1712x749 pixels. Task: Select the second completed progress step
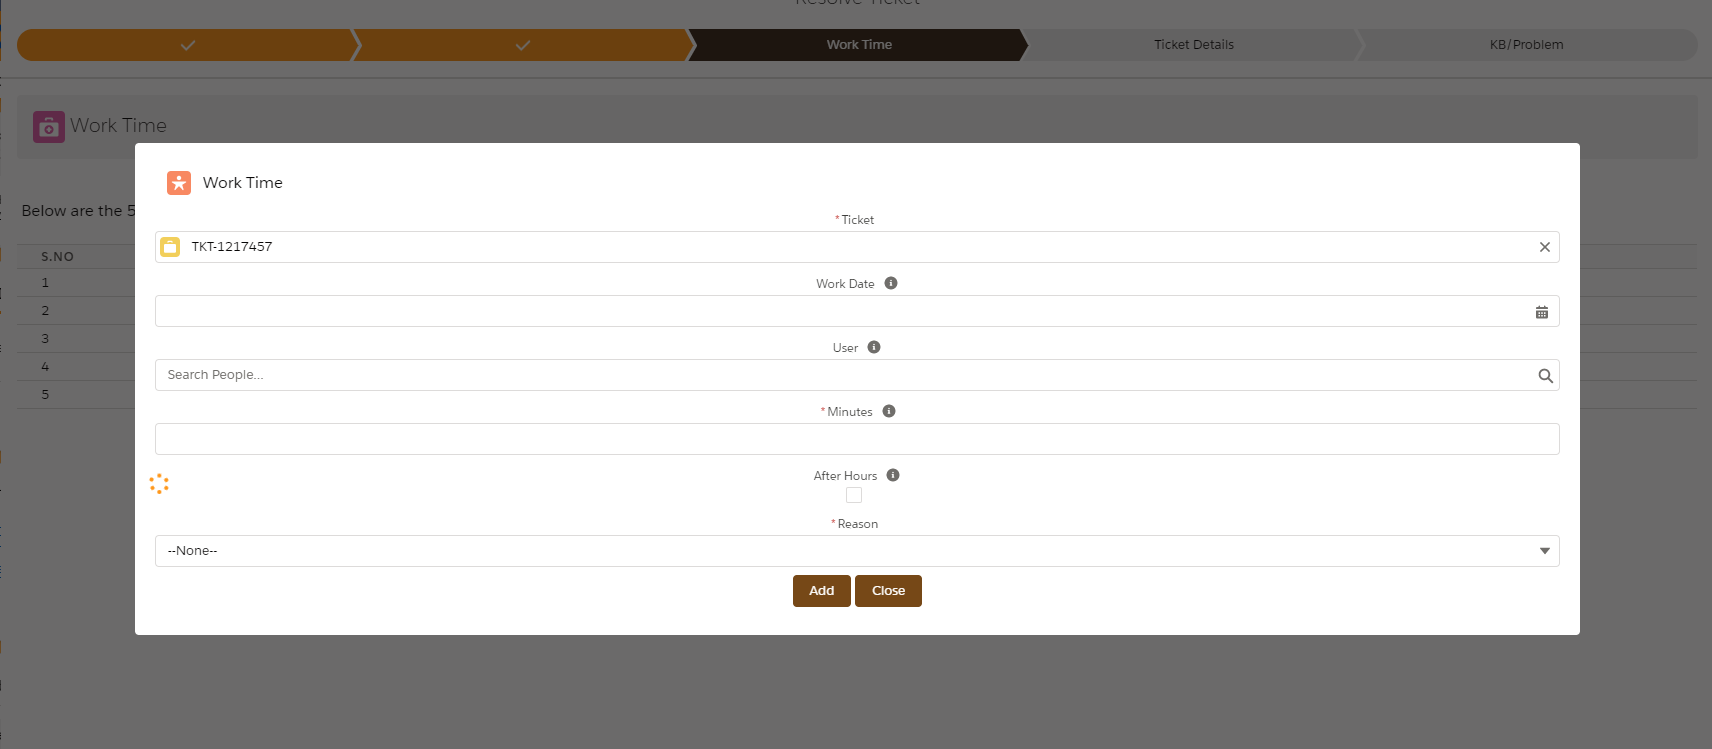tap(523, 45)
